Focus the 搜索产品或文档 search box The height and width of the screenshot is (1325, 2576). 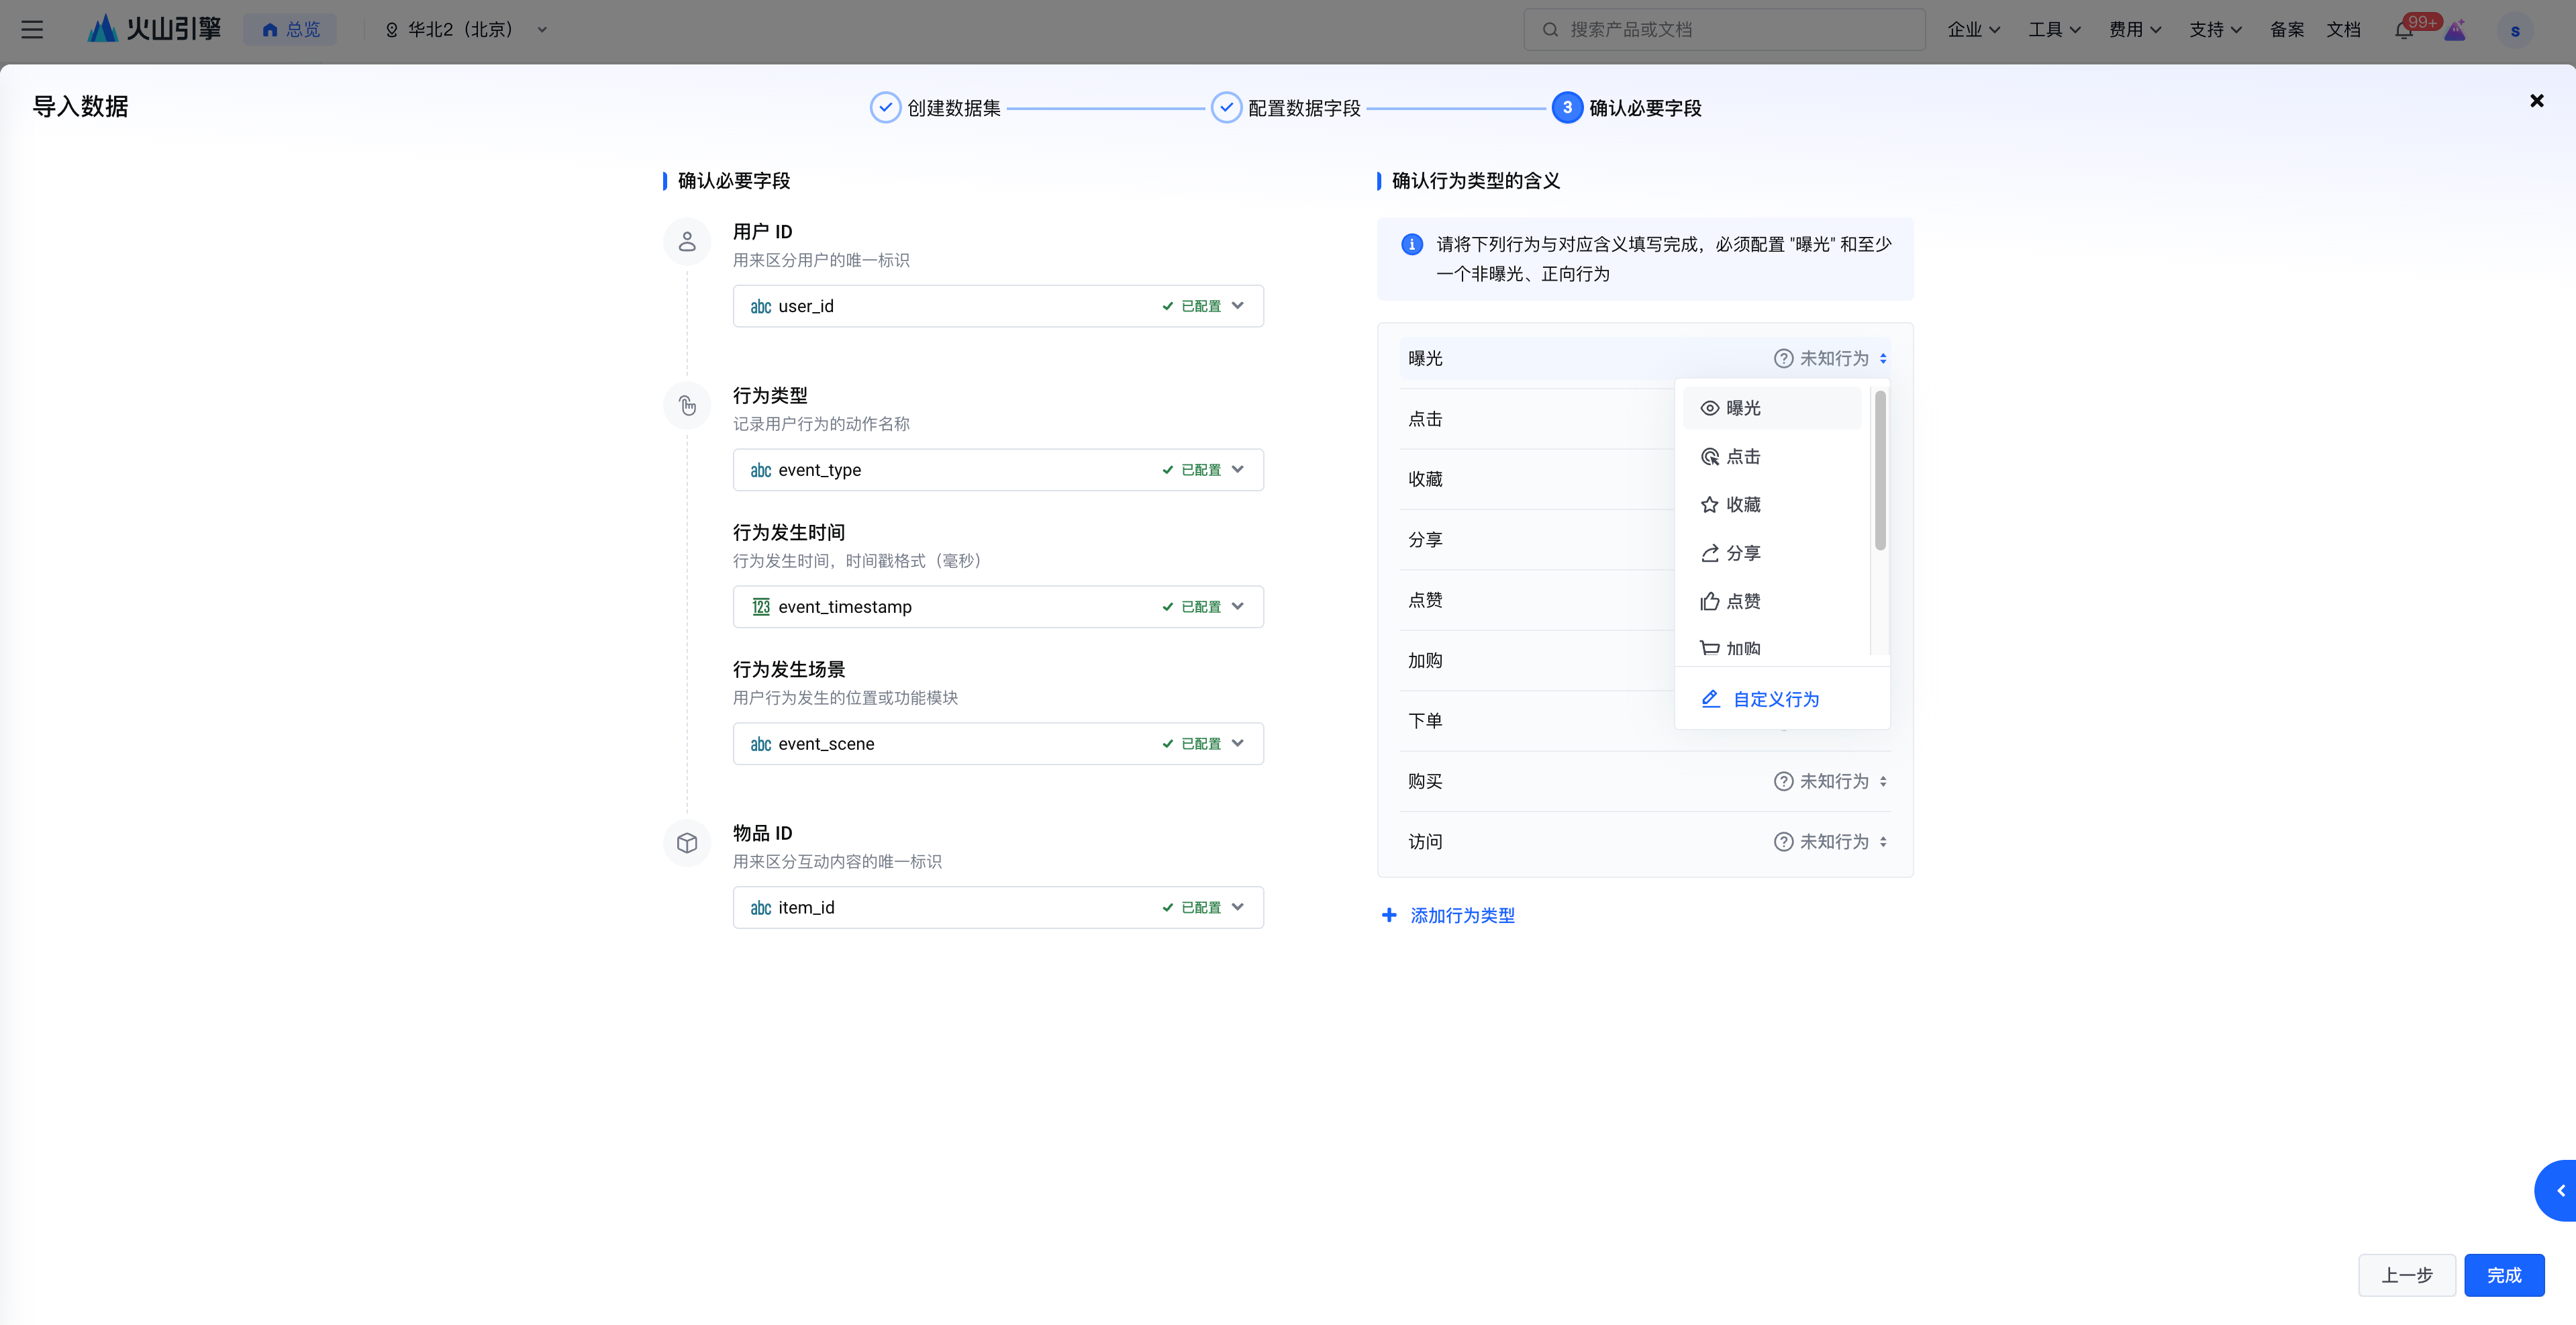point(1724,30)
